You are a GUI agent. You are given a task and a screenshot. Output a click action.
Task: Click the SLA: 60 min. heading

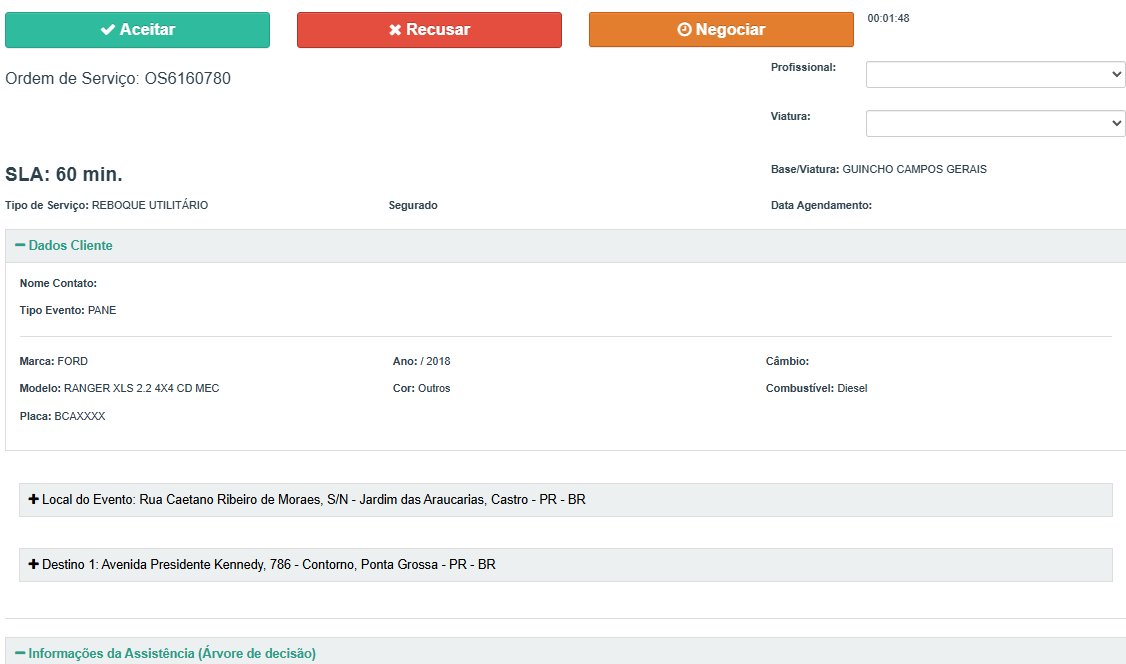tap(64, 174)
